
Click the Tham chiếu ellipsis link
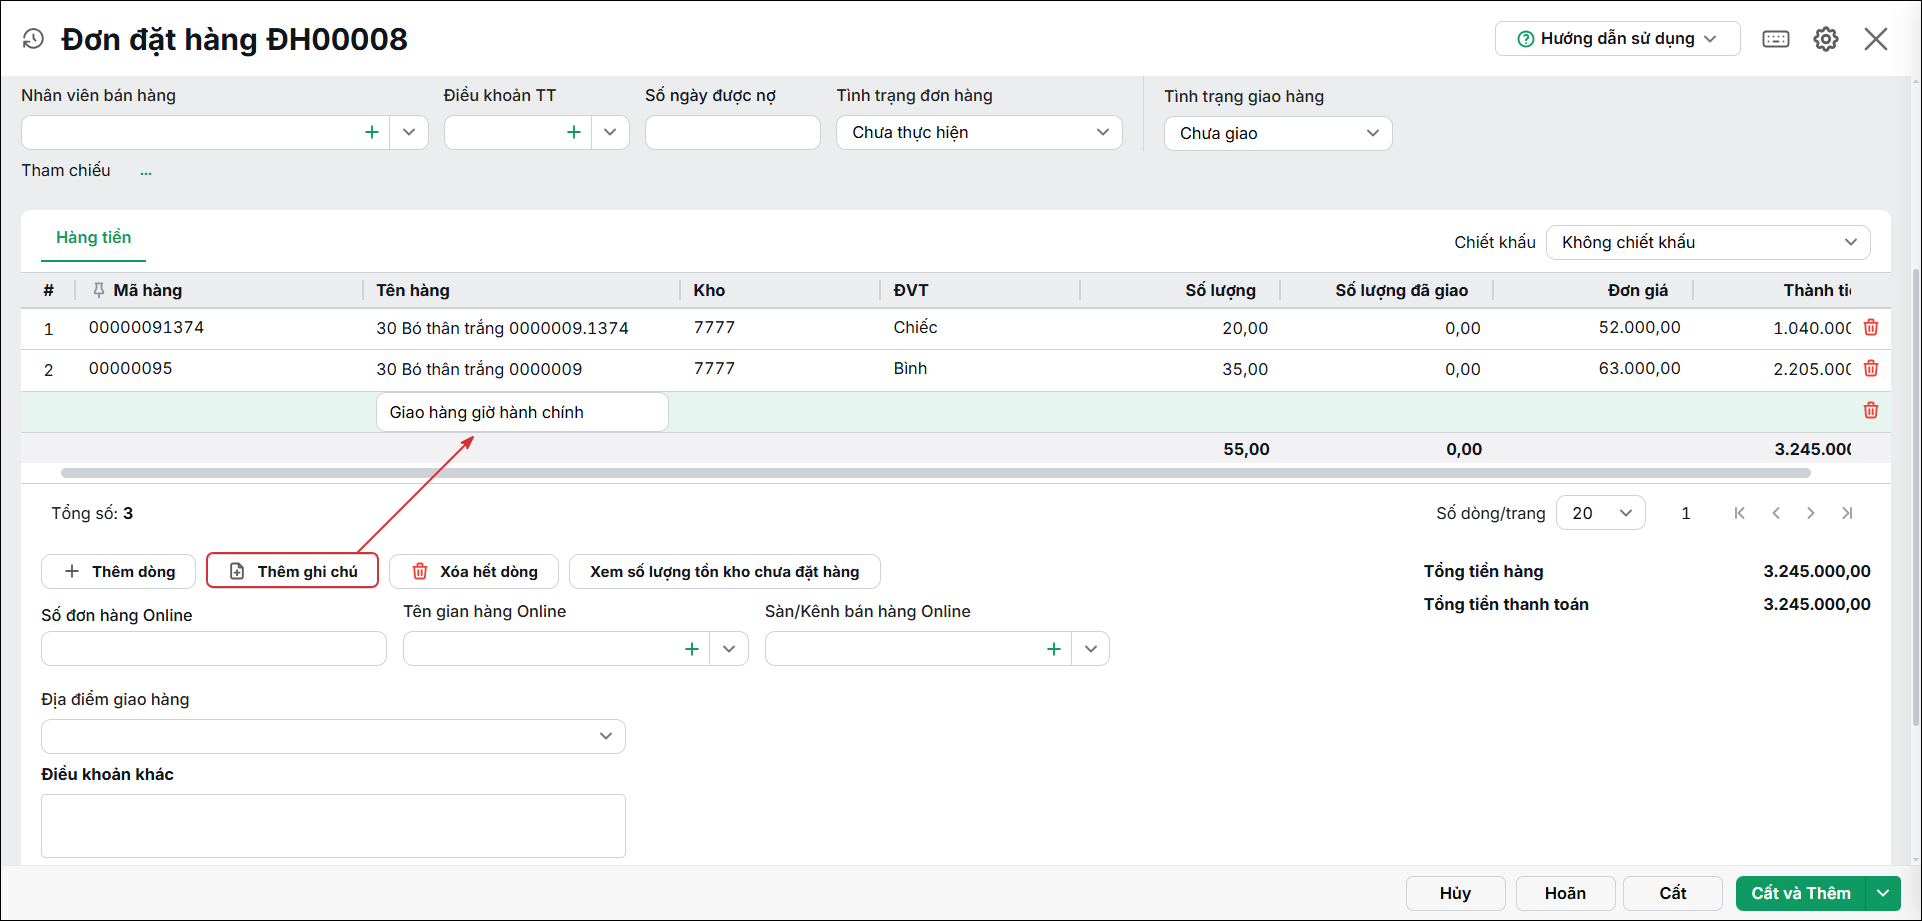click(146, 172)
